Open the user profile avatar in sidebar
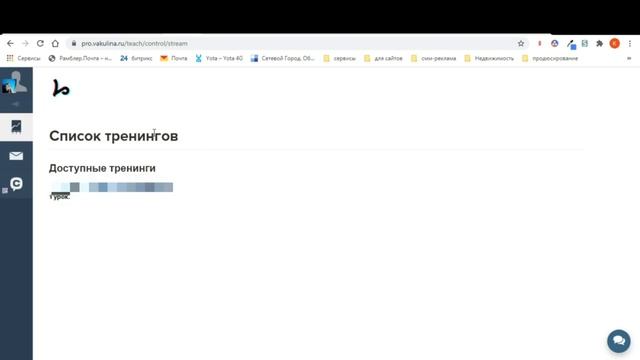This screenshot has height=360, width=640. (15, 82)
